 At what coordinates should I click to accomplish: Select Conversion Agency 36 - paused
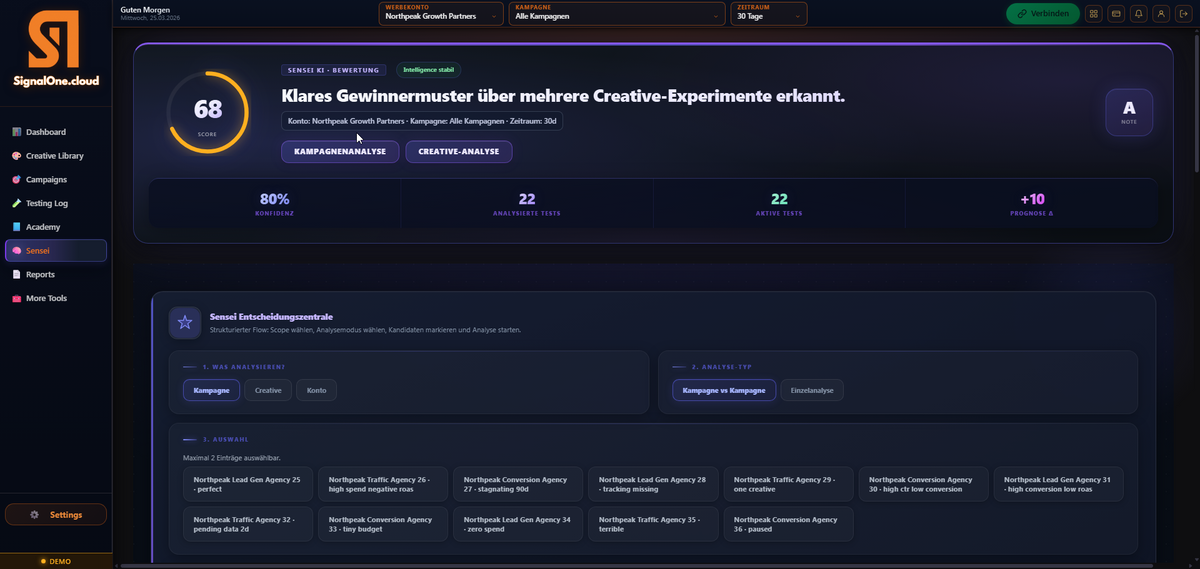(788, 524)
